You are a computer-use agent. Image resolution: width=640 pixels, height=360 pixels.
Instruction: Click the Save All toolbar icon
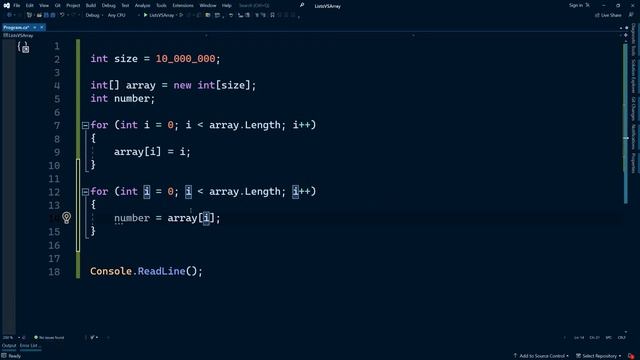(53, 15)
